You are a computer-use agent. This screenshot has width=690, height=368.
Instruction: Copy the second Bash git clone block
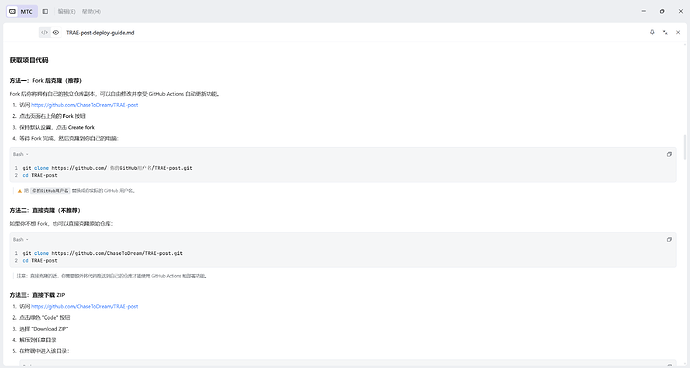[x=669, y=239]
